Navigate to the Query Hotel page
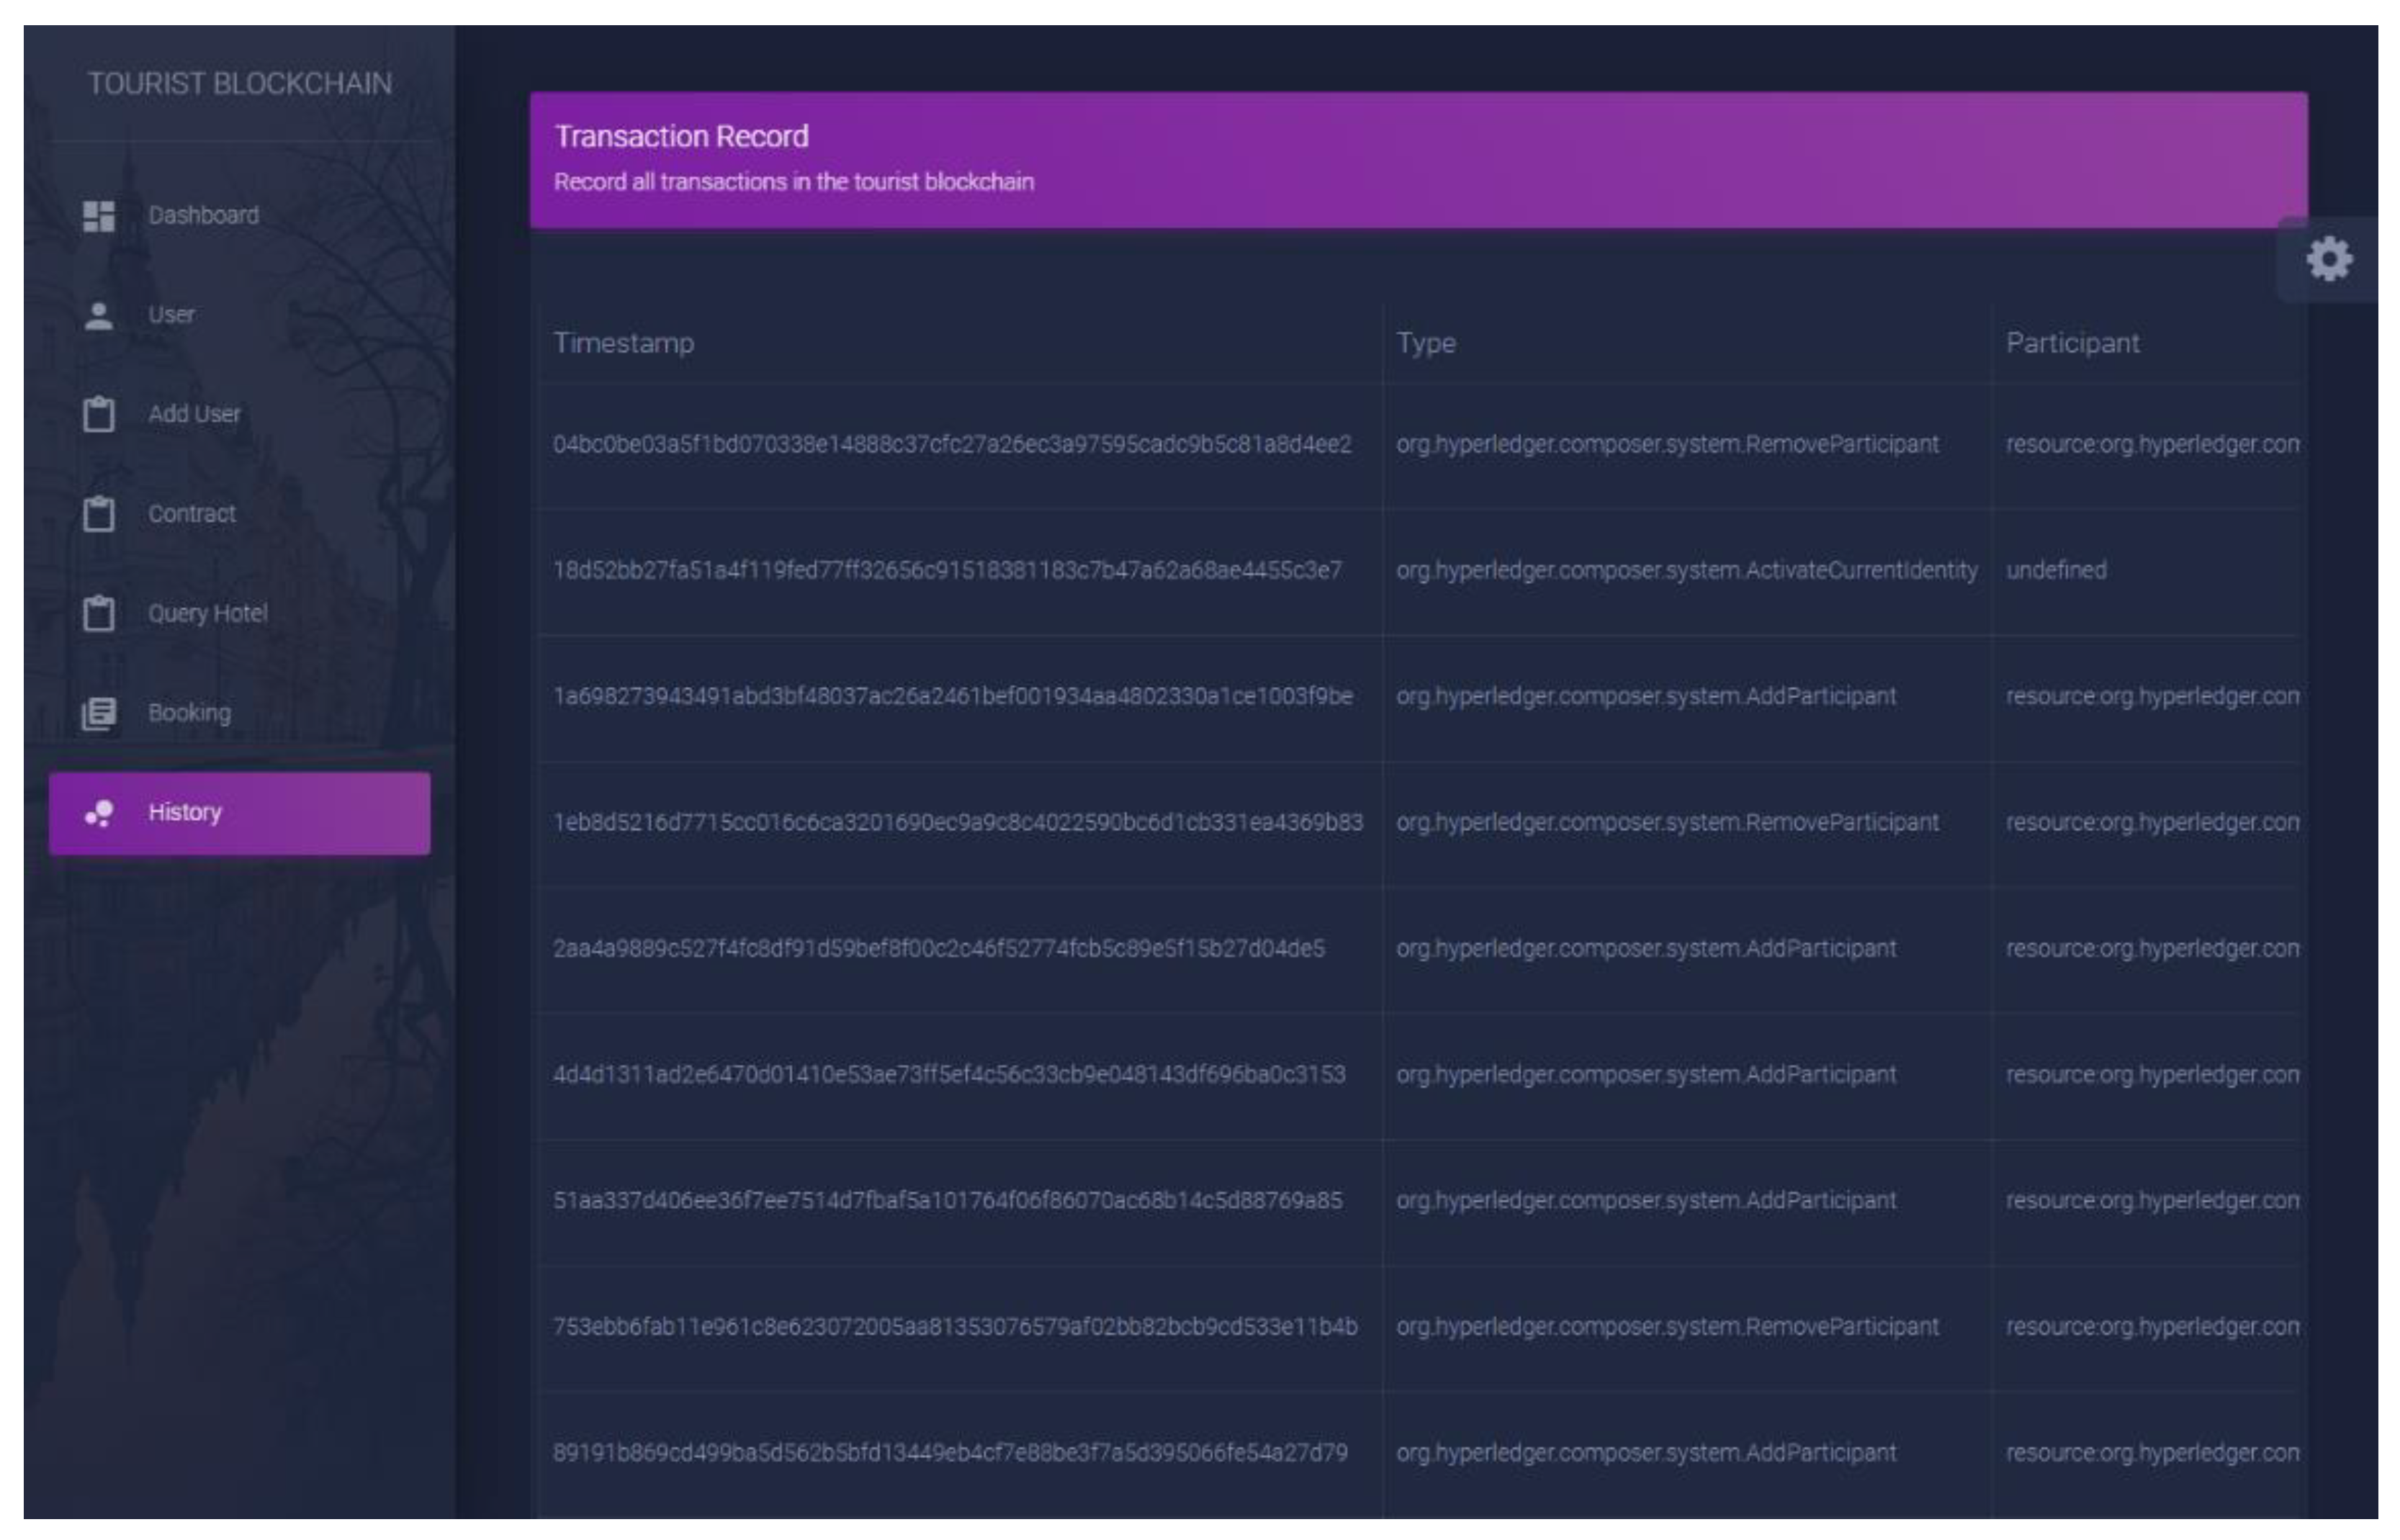 207,613
